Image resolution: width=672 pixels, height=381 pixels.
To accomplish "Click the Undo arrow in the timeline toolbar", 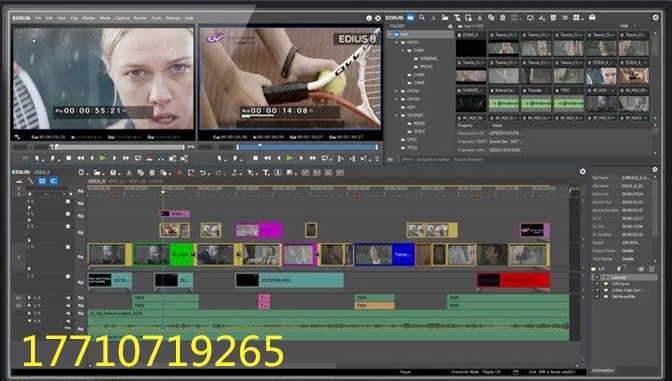I will [x=203, y=173].
